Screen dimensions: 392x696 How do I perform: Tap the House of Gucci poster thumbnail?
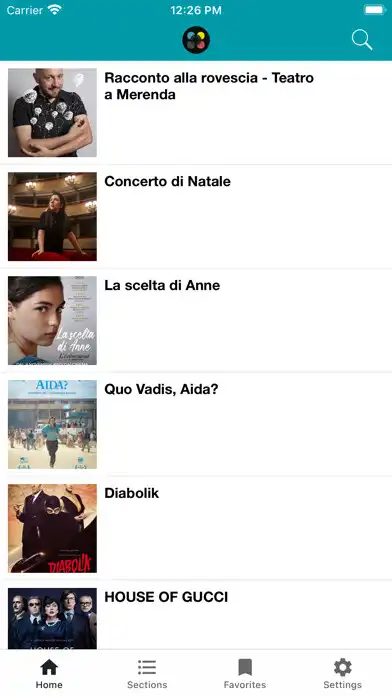tap(52, 618)
